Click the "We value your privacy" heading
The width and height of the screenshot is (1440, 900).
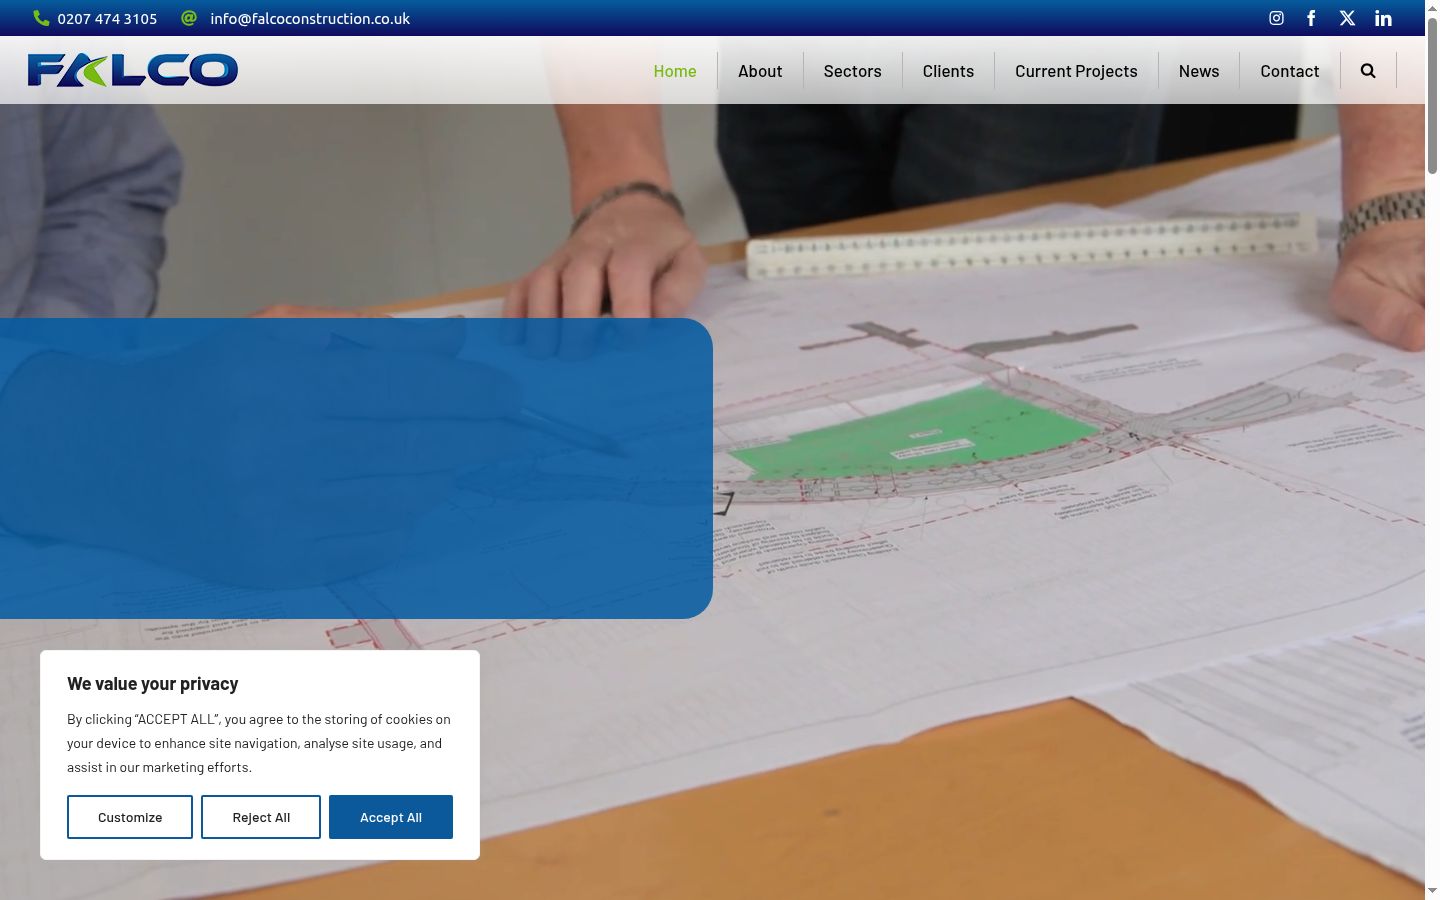pos(153,684)
